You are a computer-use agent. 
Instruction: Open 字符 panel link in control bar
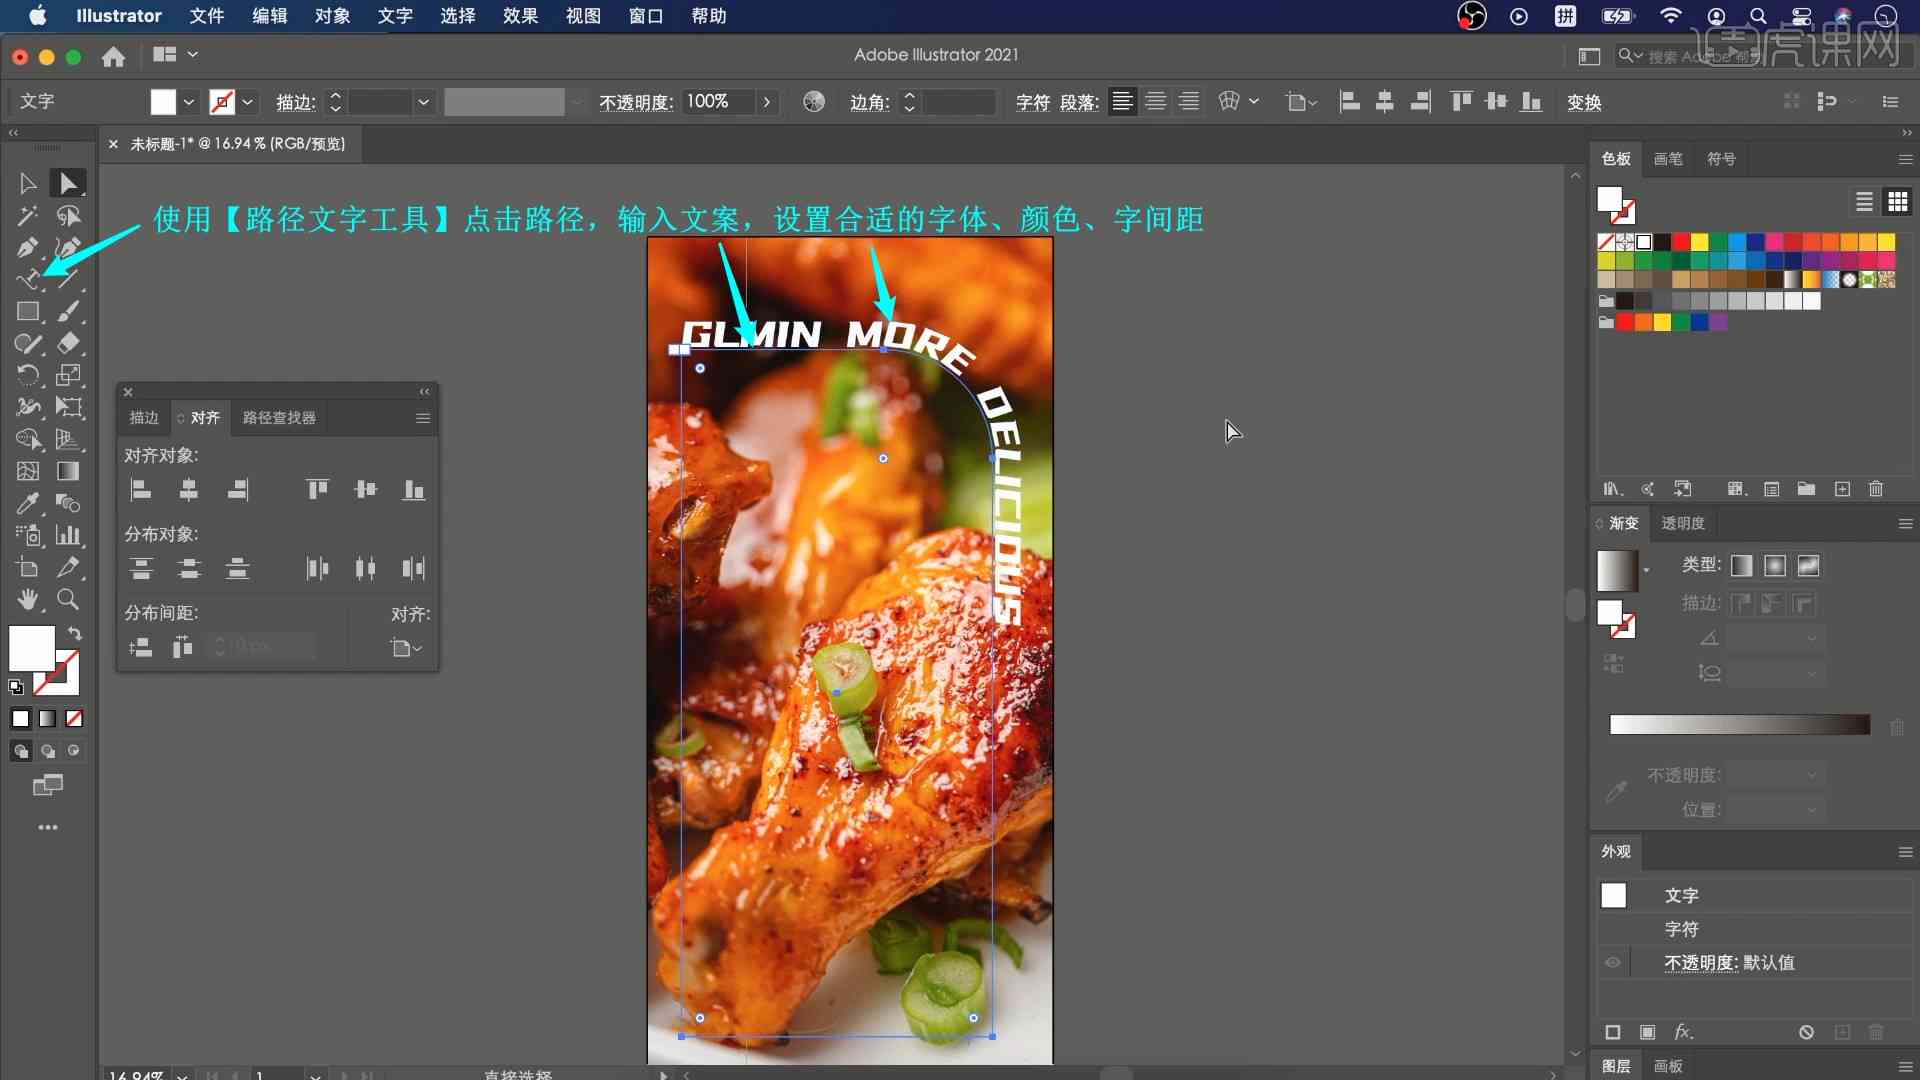pos(1032,102)
